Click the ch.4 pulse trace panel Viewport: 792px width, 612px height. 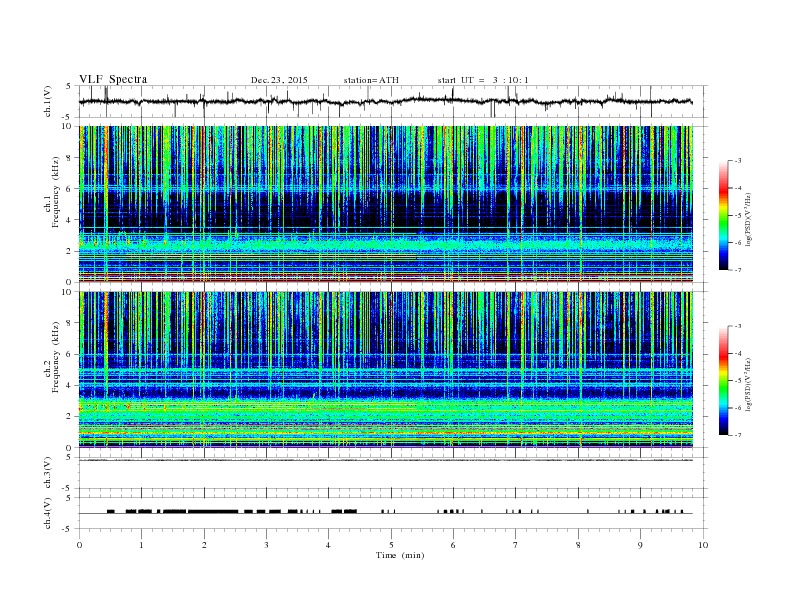pos(392,513)
